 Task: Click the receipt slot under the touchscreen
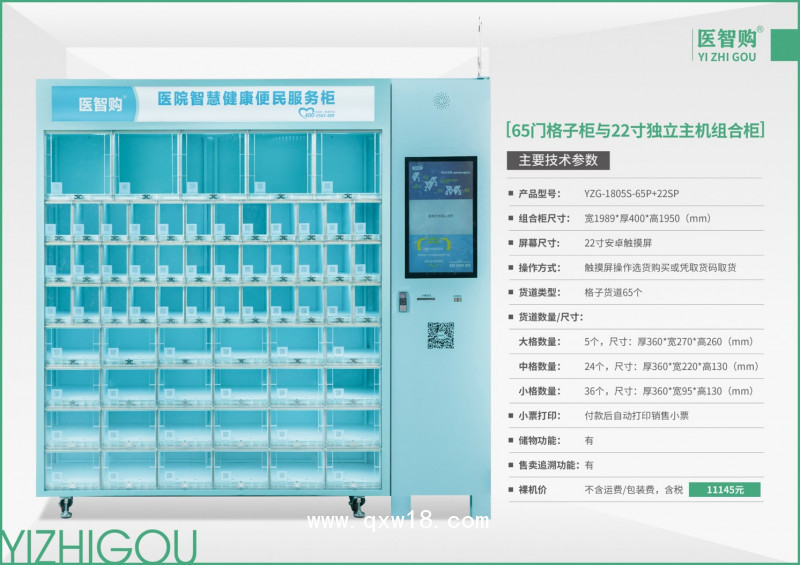pos(426,298)
